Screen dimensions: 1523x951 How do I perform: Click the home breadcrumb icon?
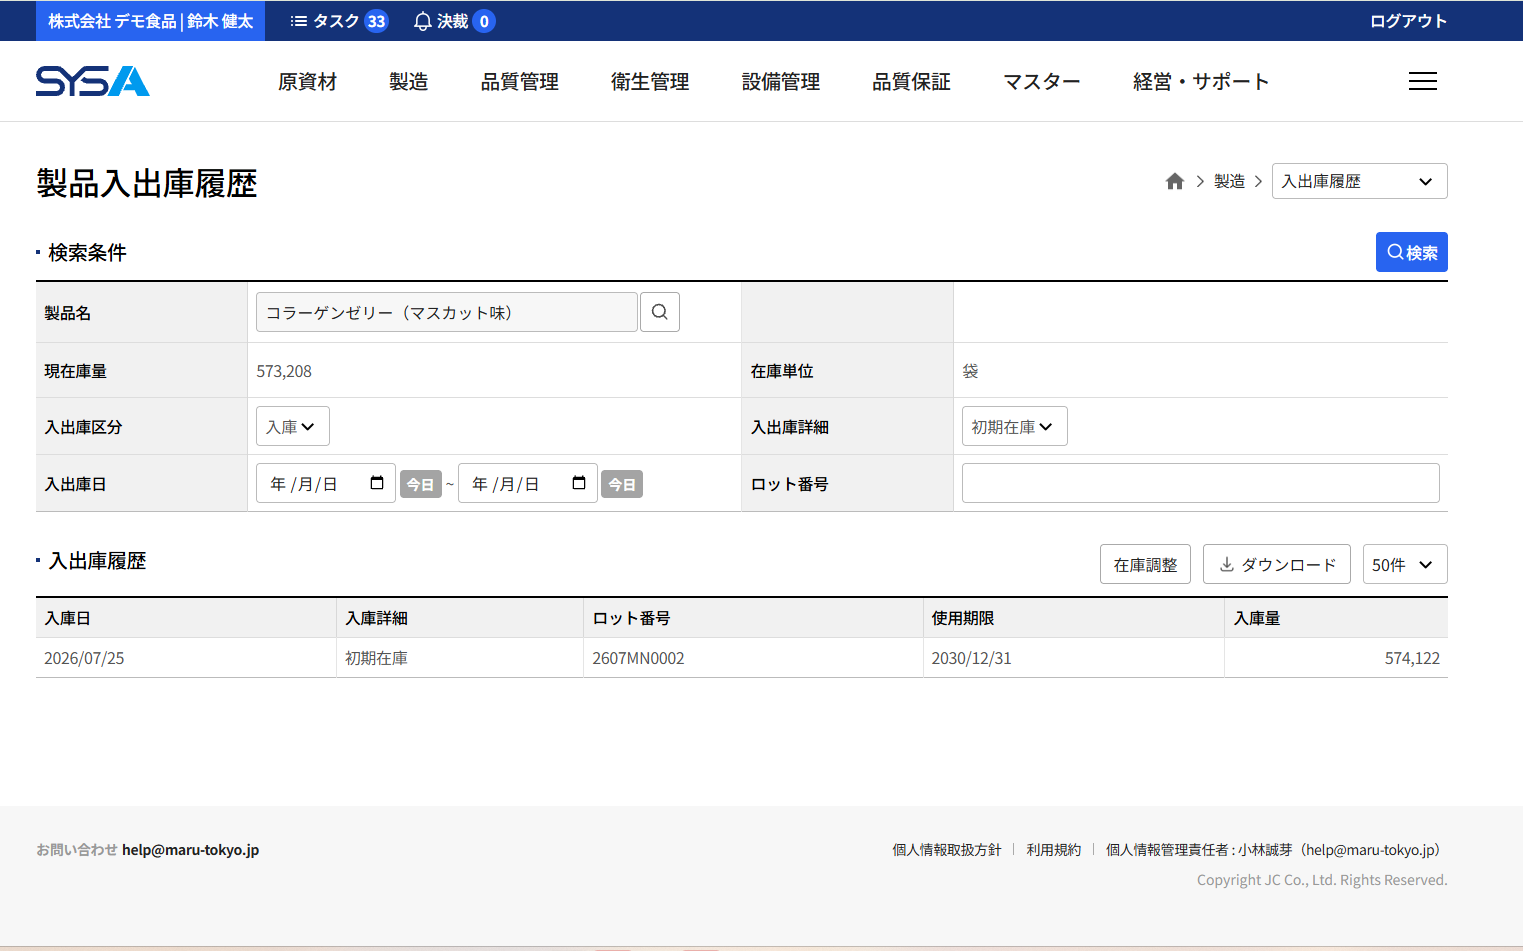point(1174,181)
